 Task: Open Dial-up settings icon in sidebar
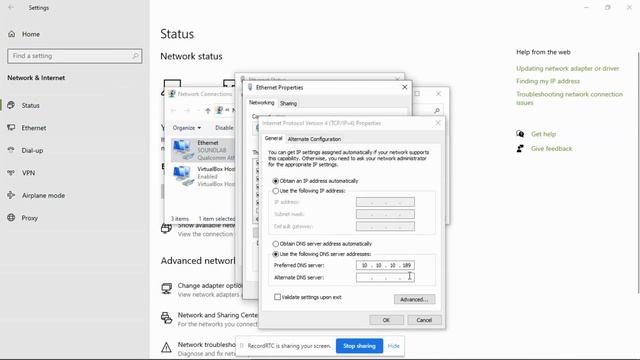[11, 150]
